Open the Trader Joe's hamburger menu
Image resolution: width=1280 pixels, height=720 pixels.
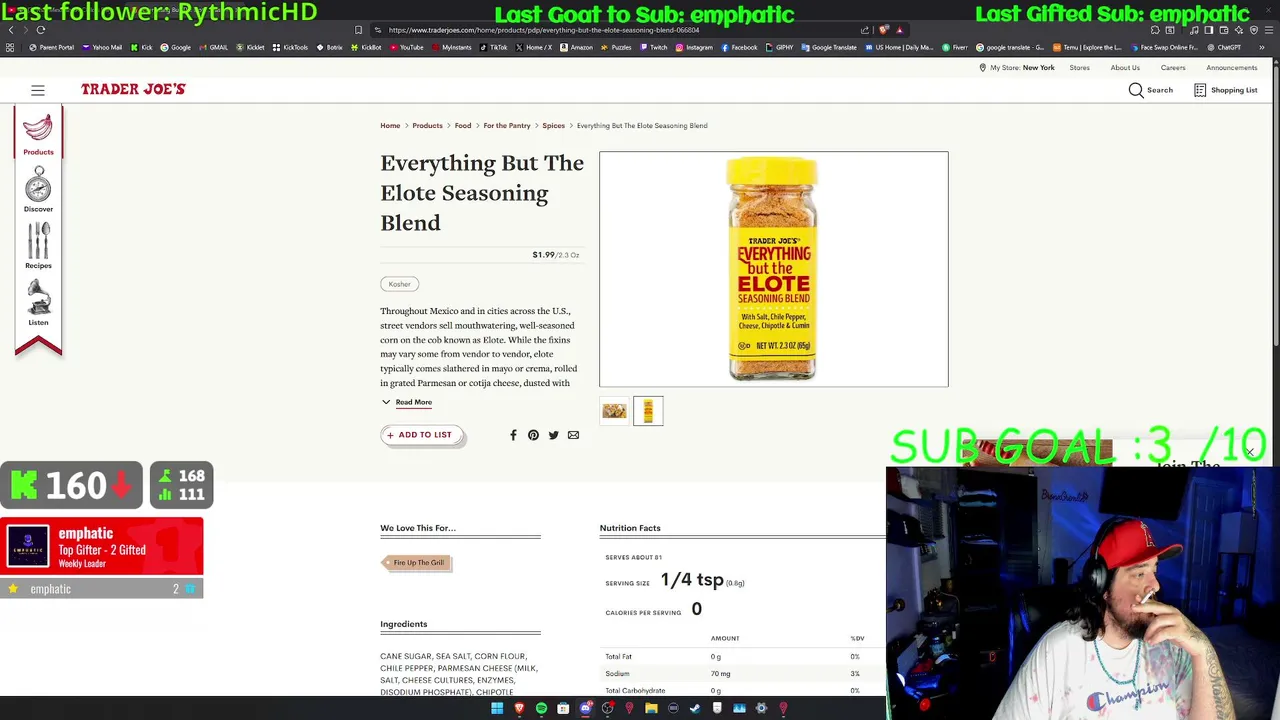(38, 90)
